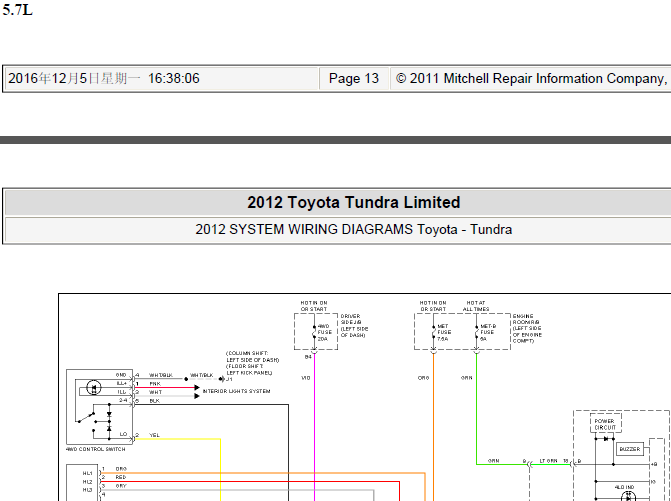This screenshot has height=501, width=671.
Task: Click the "HOT AT ALL TIMES" label
Action: coord(476,306)
